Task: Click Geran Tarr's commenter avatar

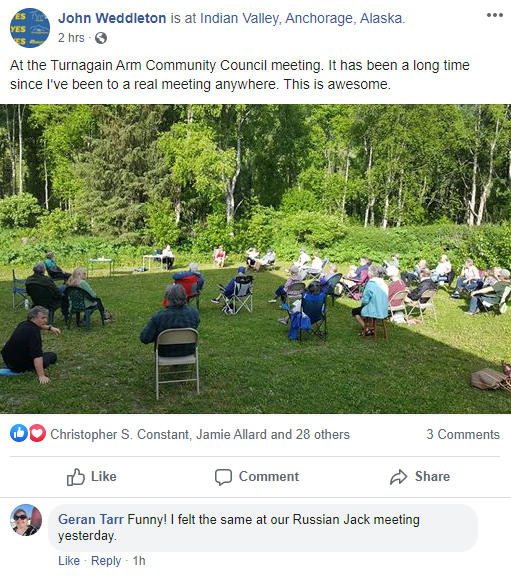Action: click(26, 520)
